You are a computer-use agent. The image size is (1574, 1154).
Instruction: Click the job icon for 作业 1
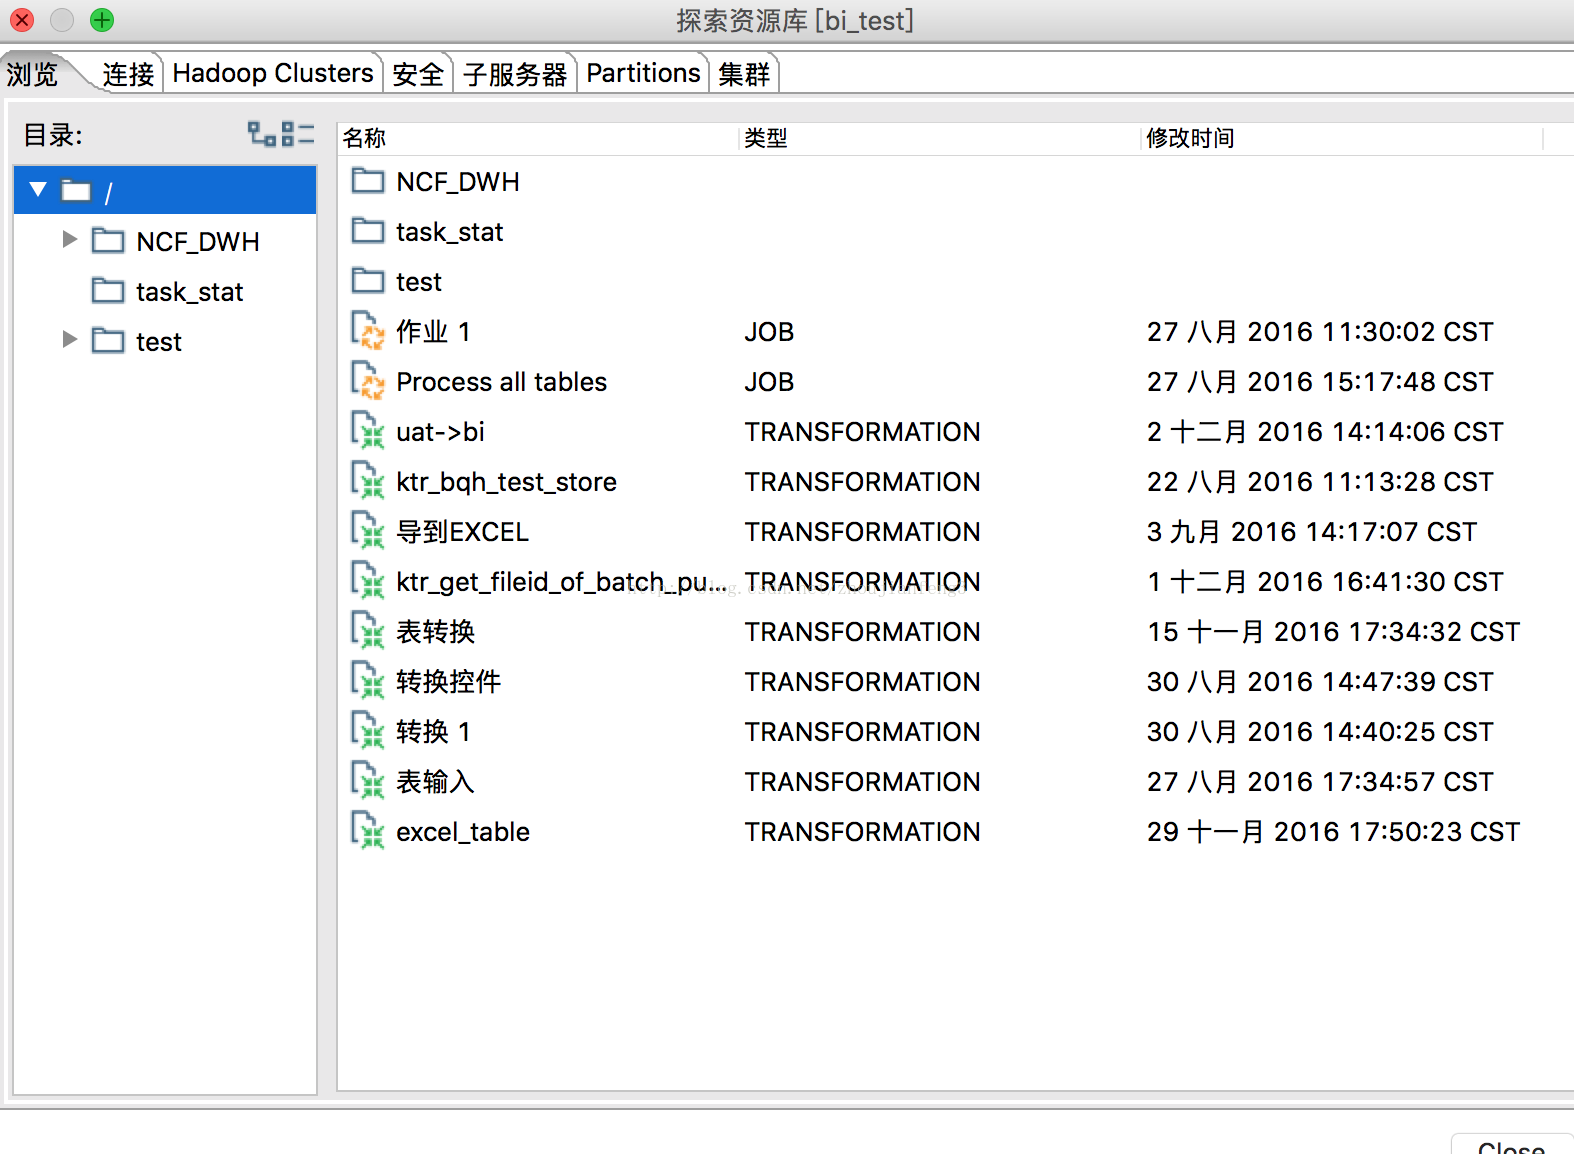tap(368, 330)
